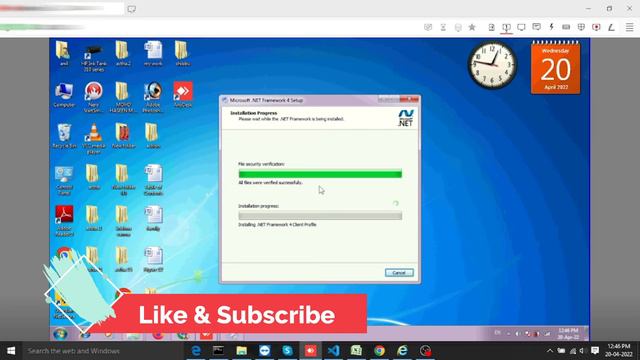Click the star favorite icon in toolbar
Screen dimensions: 640x360
(472, 27)
